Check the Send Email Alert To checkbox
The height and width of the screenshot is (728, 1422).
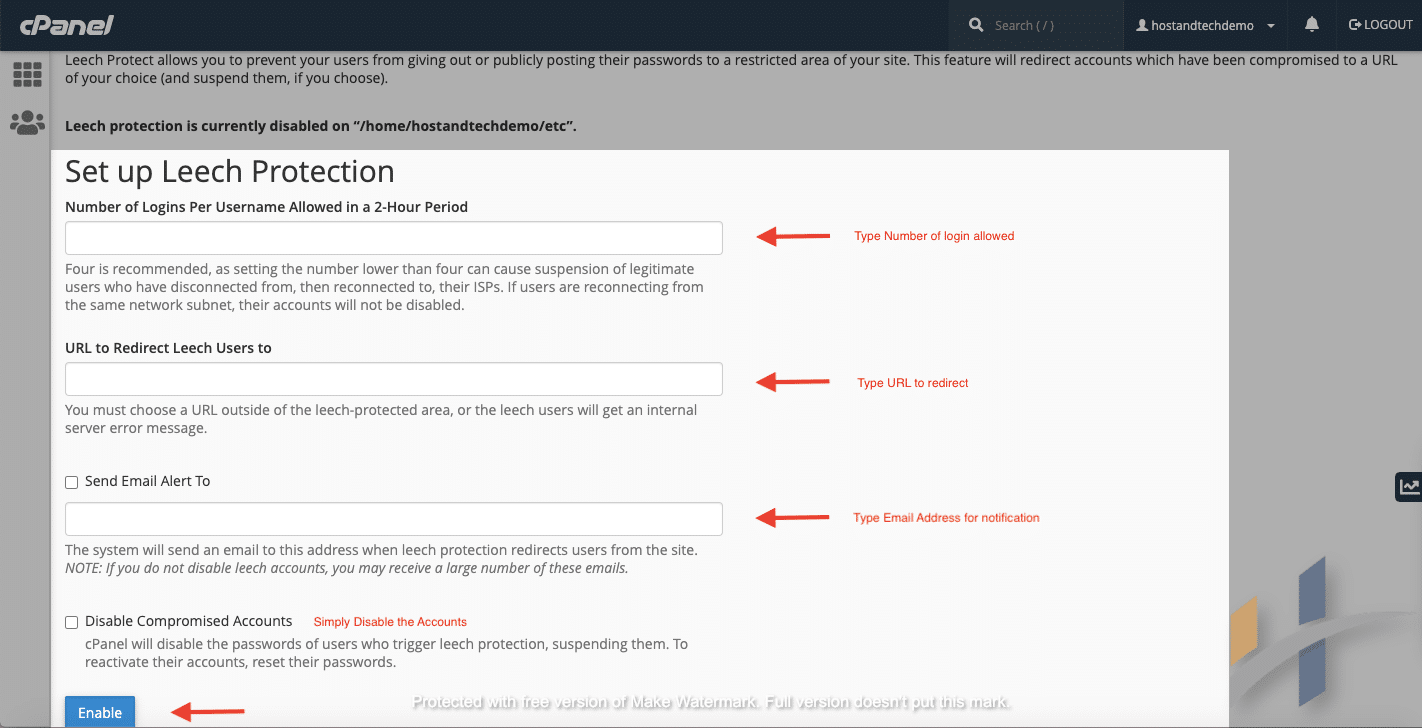point(71,482)
